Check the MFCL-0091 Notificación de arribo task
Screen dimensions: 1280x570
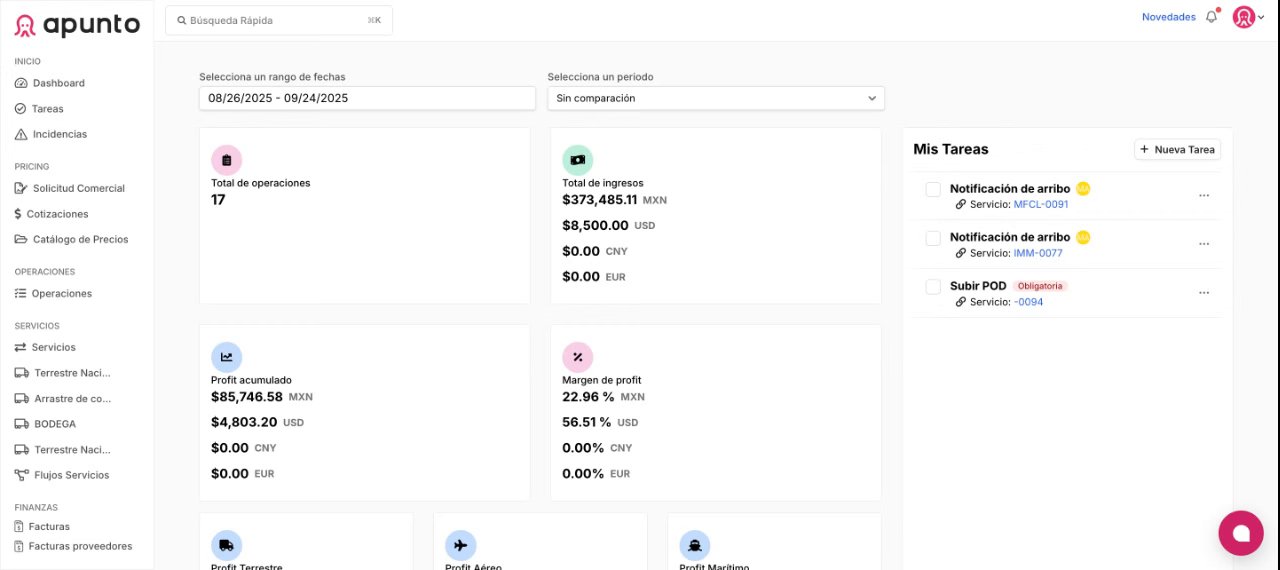pyautogui.click(x=933, y=189)
